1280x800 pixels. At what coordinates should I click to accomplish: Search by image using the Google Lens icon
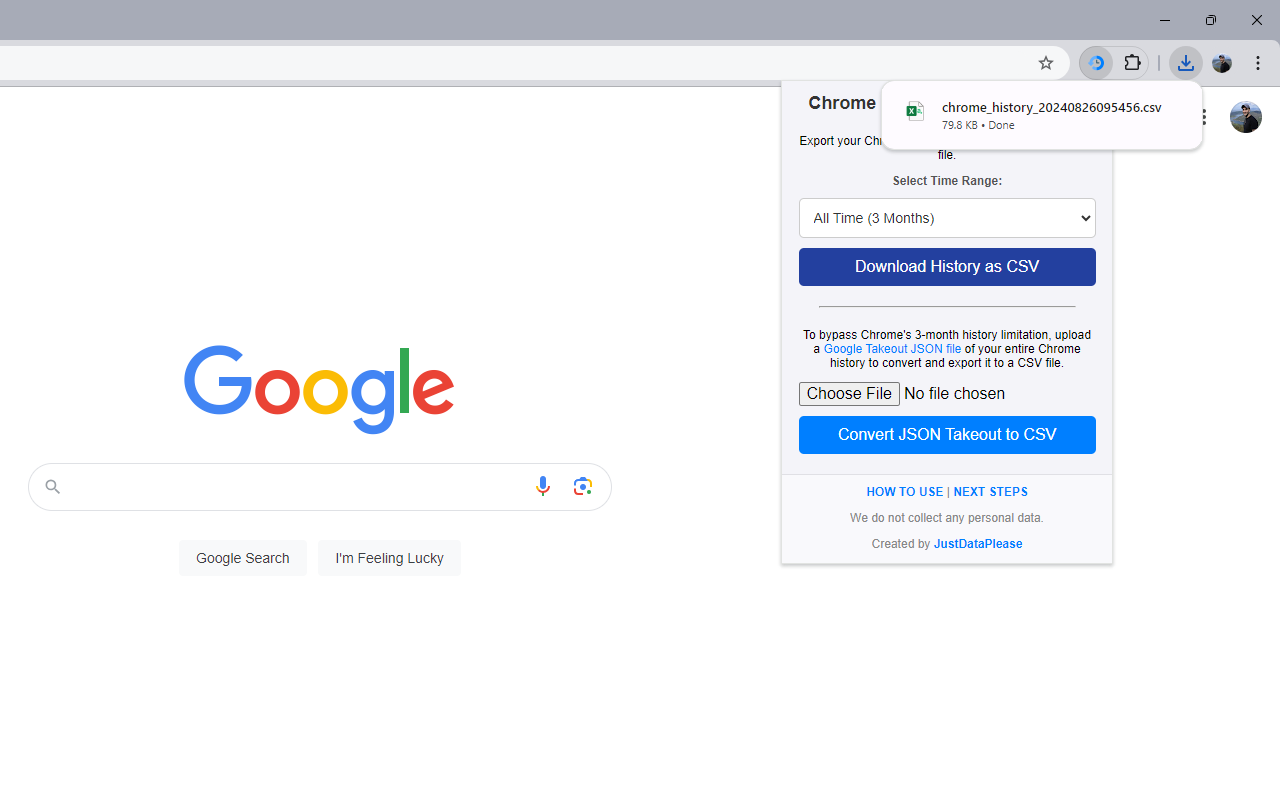pos(583,486)
